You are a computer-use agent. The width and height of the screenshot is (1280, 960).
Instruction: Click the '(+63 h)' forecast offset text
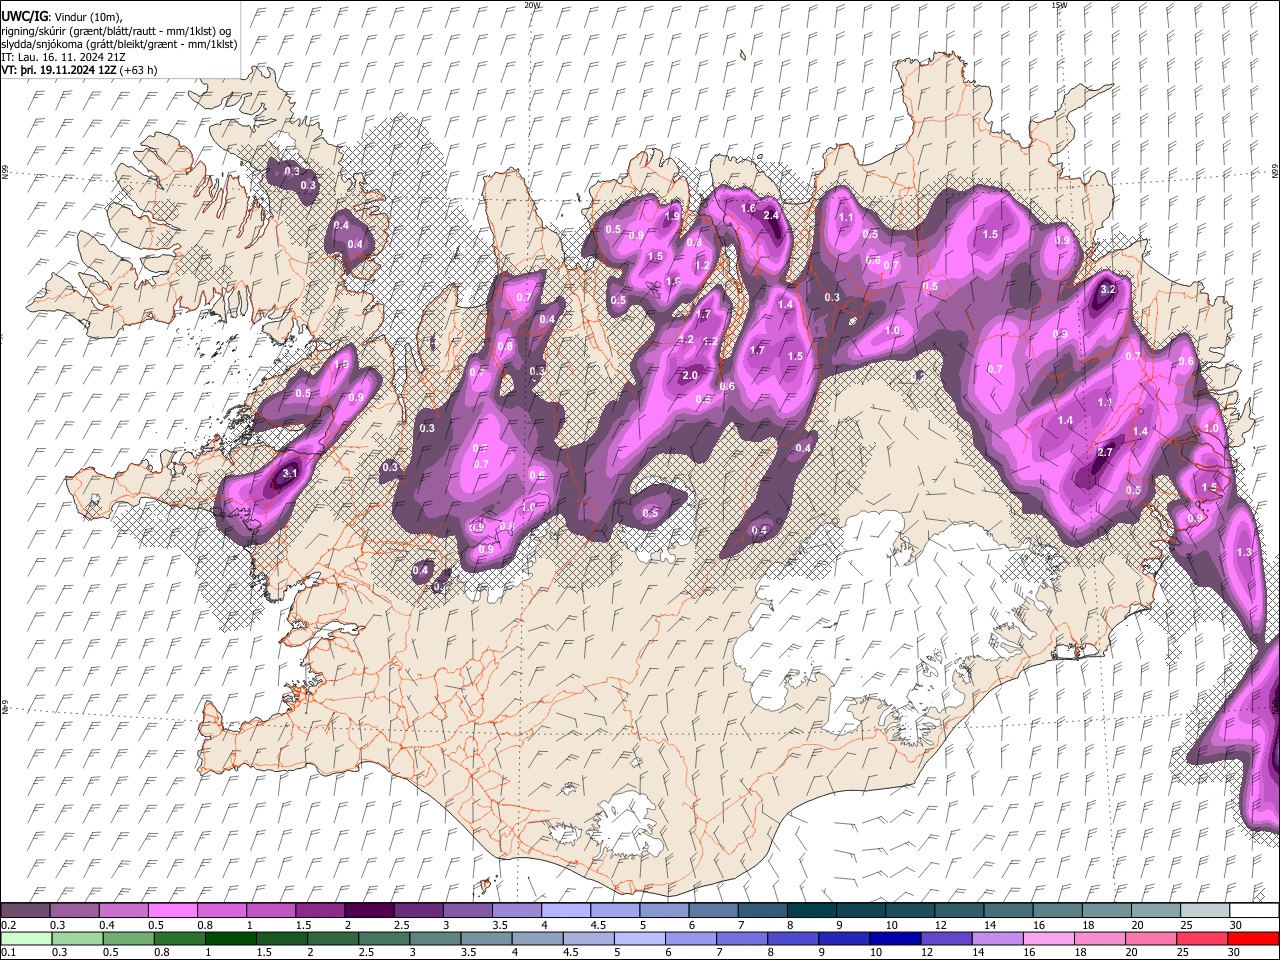[x=138, y=70]
